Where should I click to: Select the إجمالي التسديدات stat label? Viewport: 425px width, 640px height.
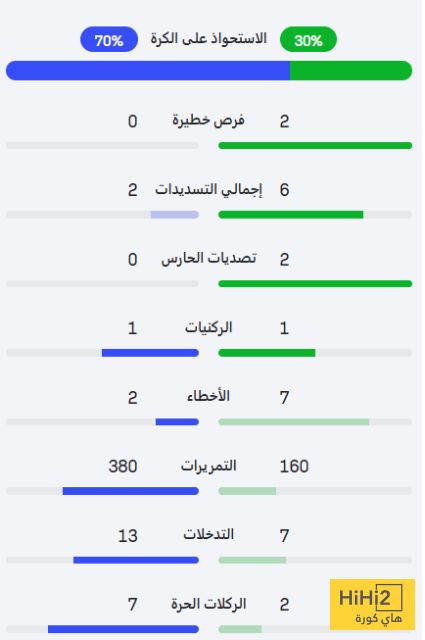pyautogui.click(x=208, y=190)
